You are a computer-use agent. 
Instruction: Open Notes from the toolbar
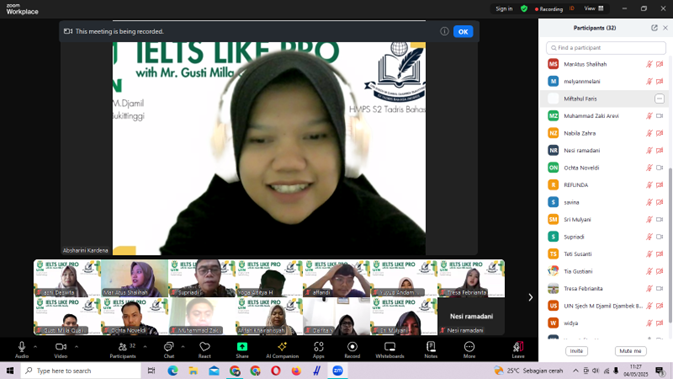tap(431, 349)
